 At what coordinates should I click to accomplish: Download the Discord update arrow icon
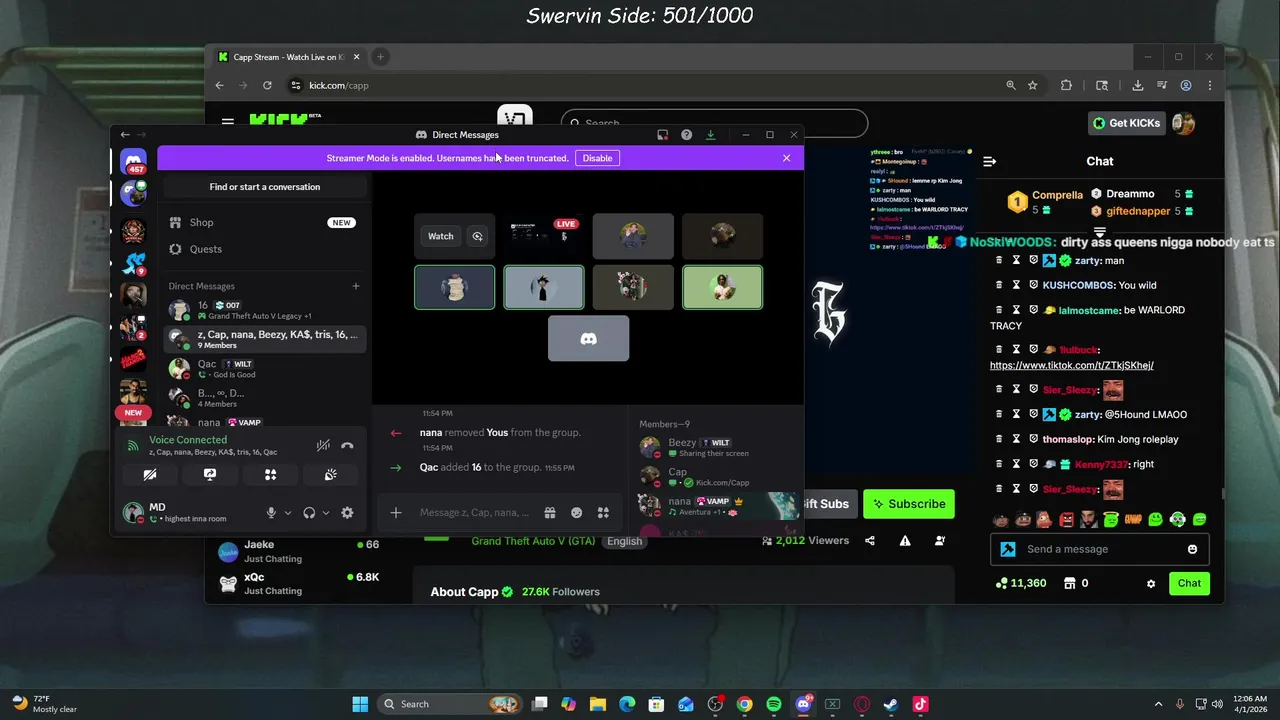coord(710,135)
